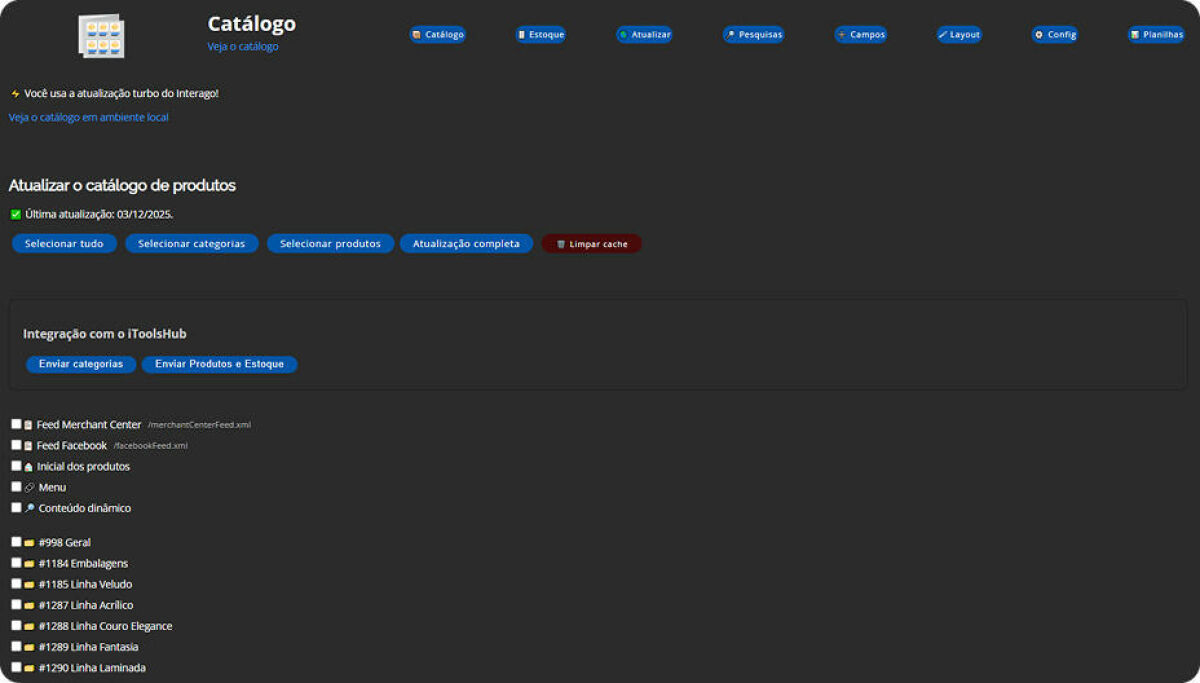The image size is (1200, 683).
Task: Open Pesquisas with magnifier icon
Action: [x=753, y=34]
